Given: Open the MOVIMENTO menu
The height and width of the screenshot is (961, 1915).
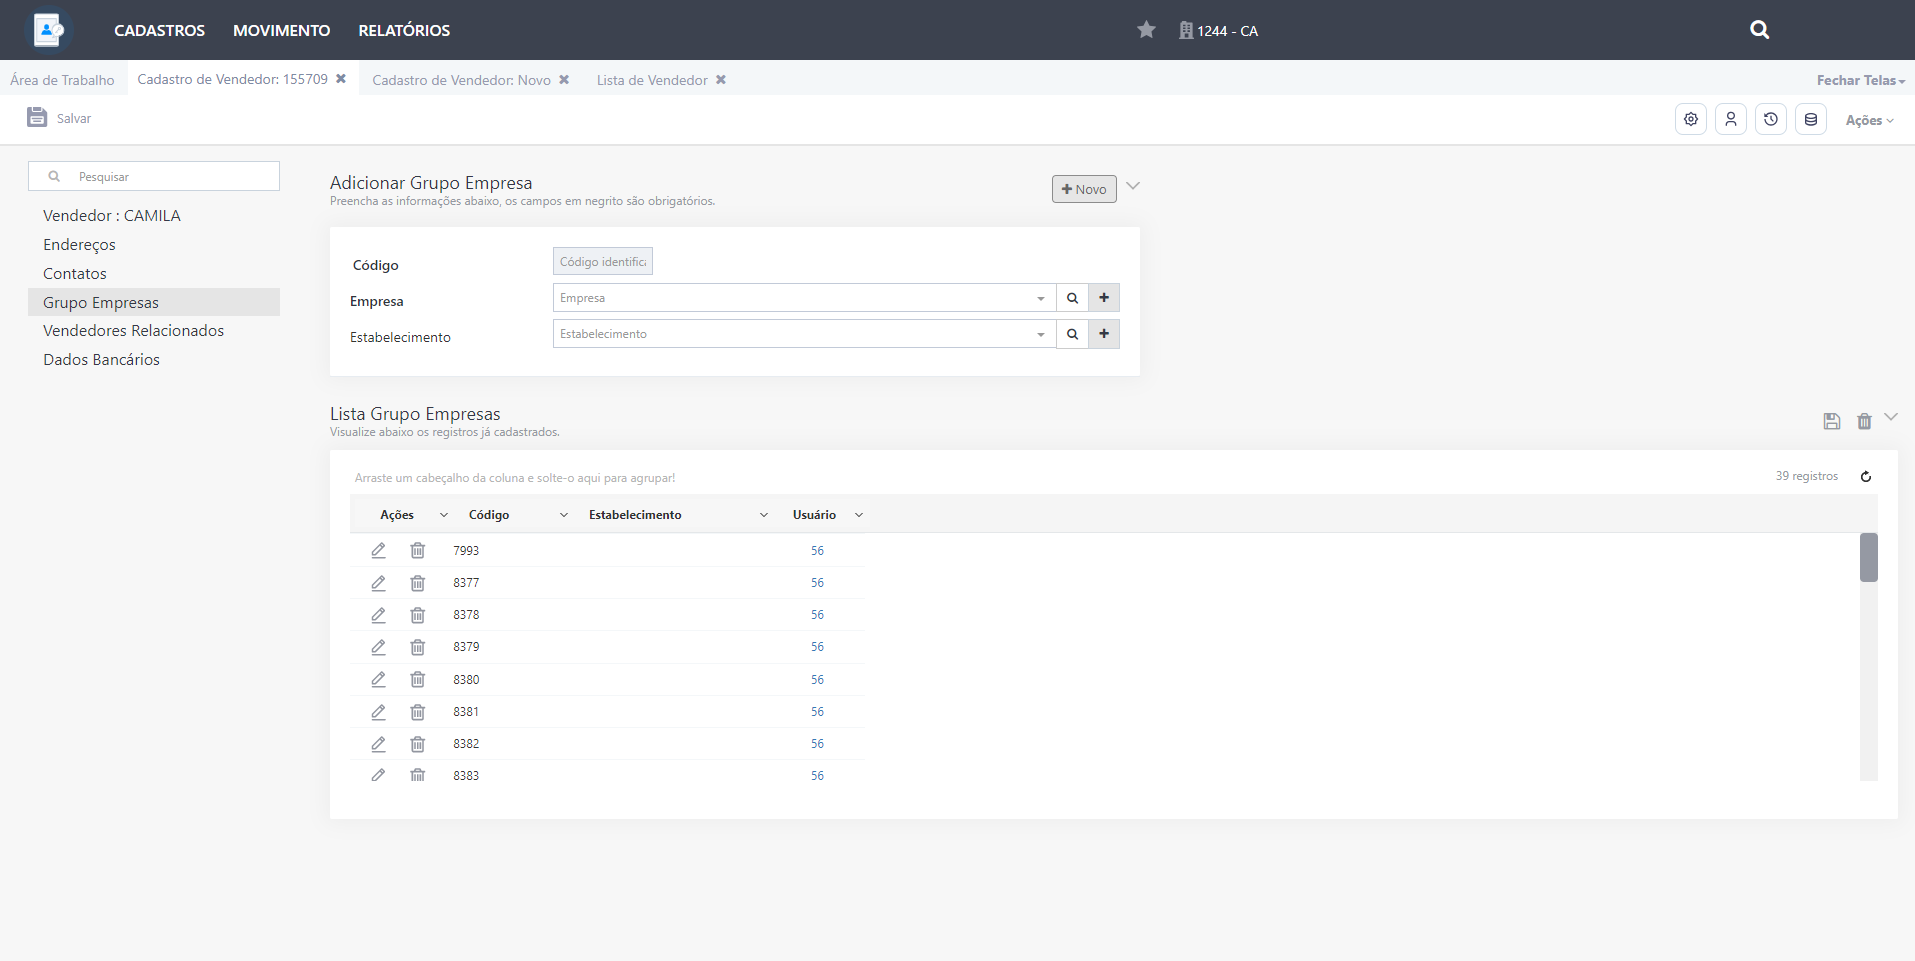Looking at the screenshot, I should coord(282,30).
